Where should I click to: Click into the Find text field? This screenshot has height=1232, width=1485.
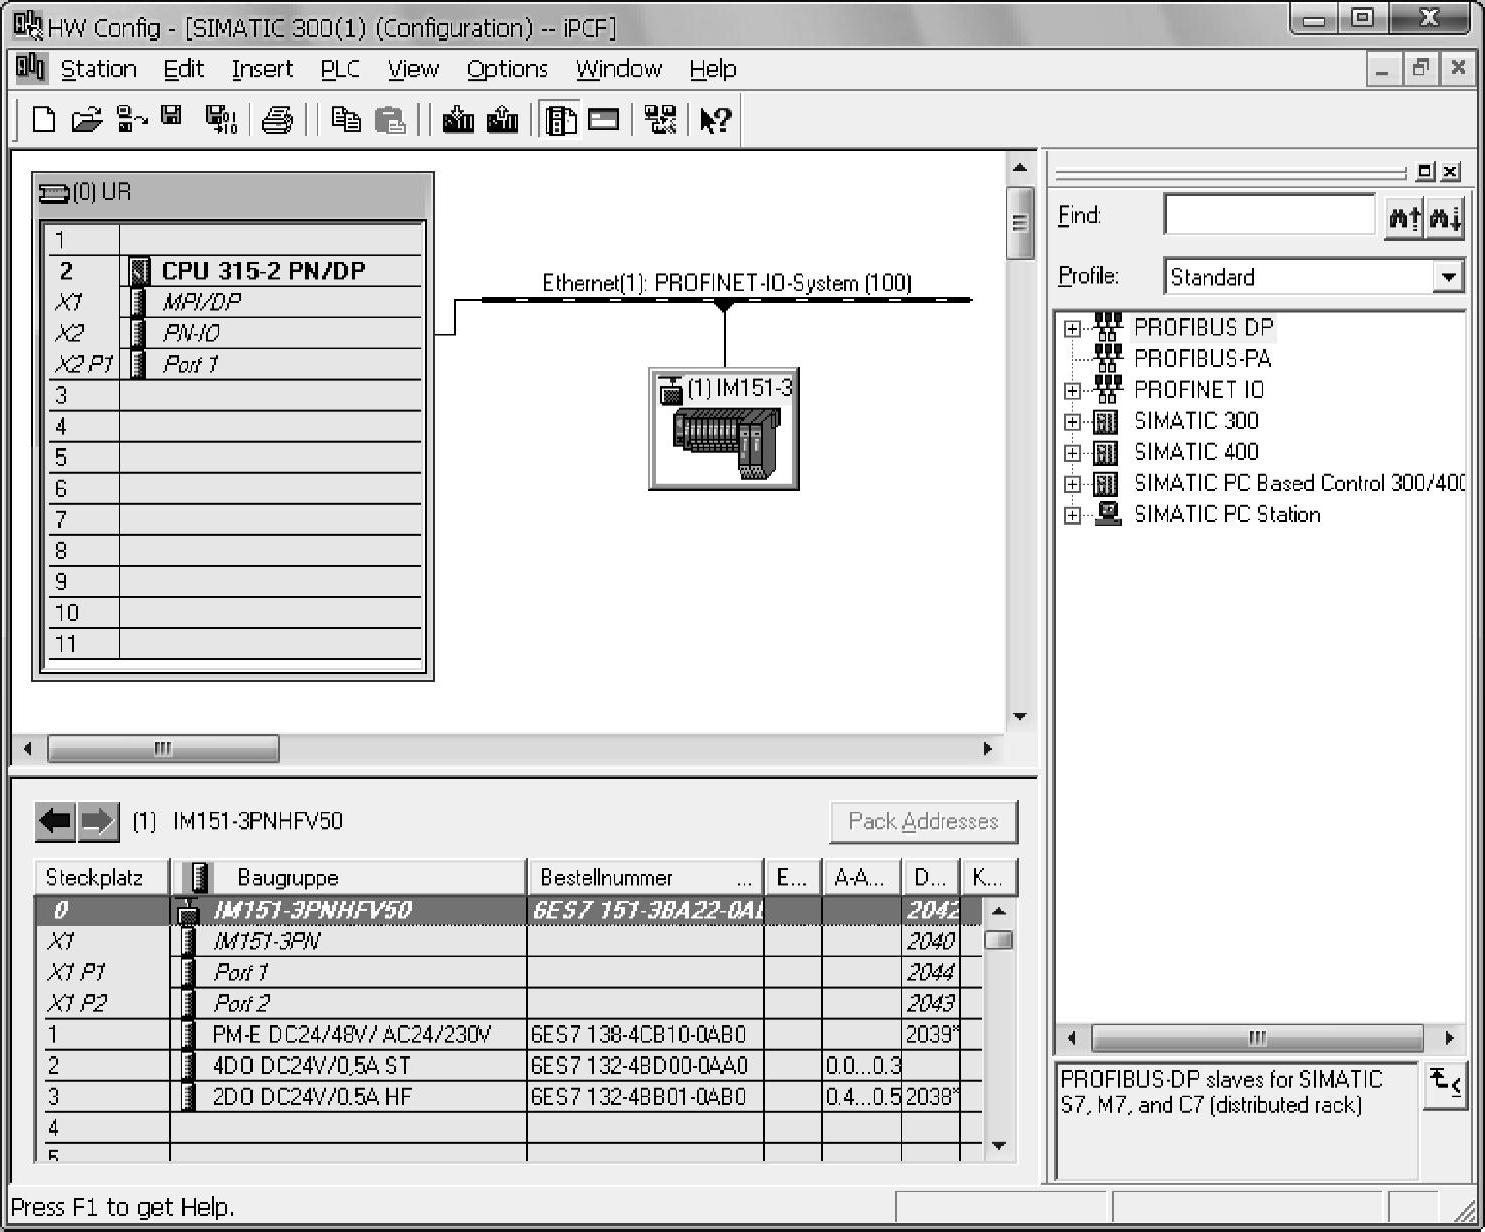[1270, 215]
